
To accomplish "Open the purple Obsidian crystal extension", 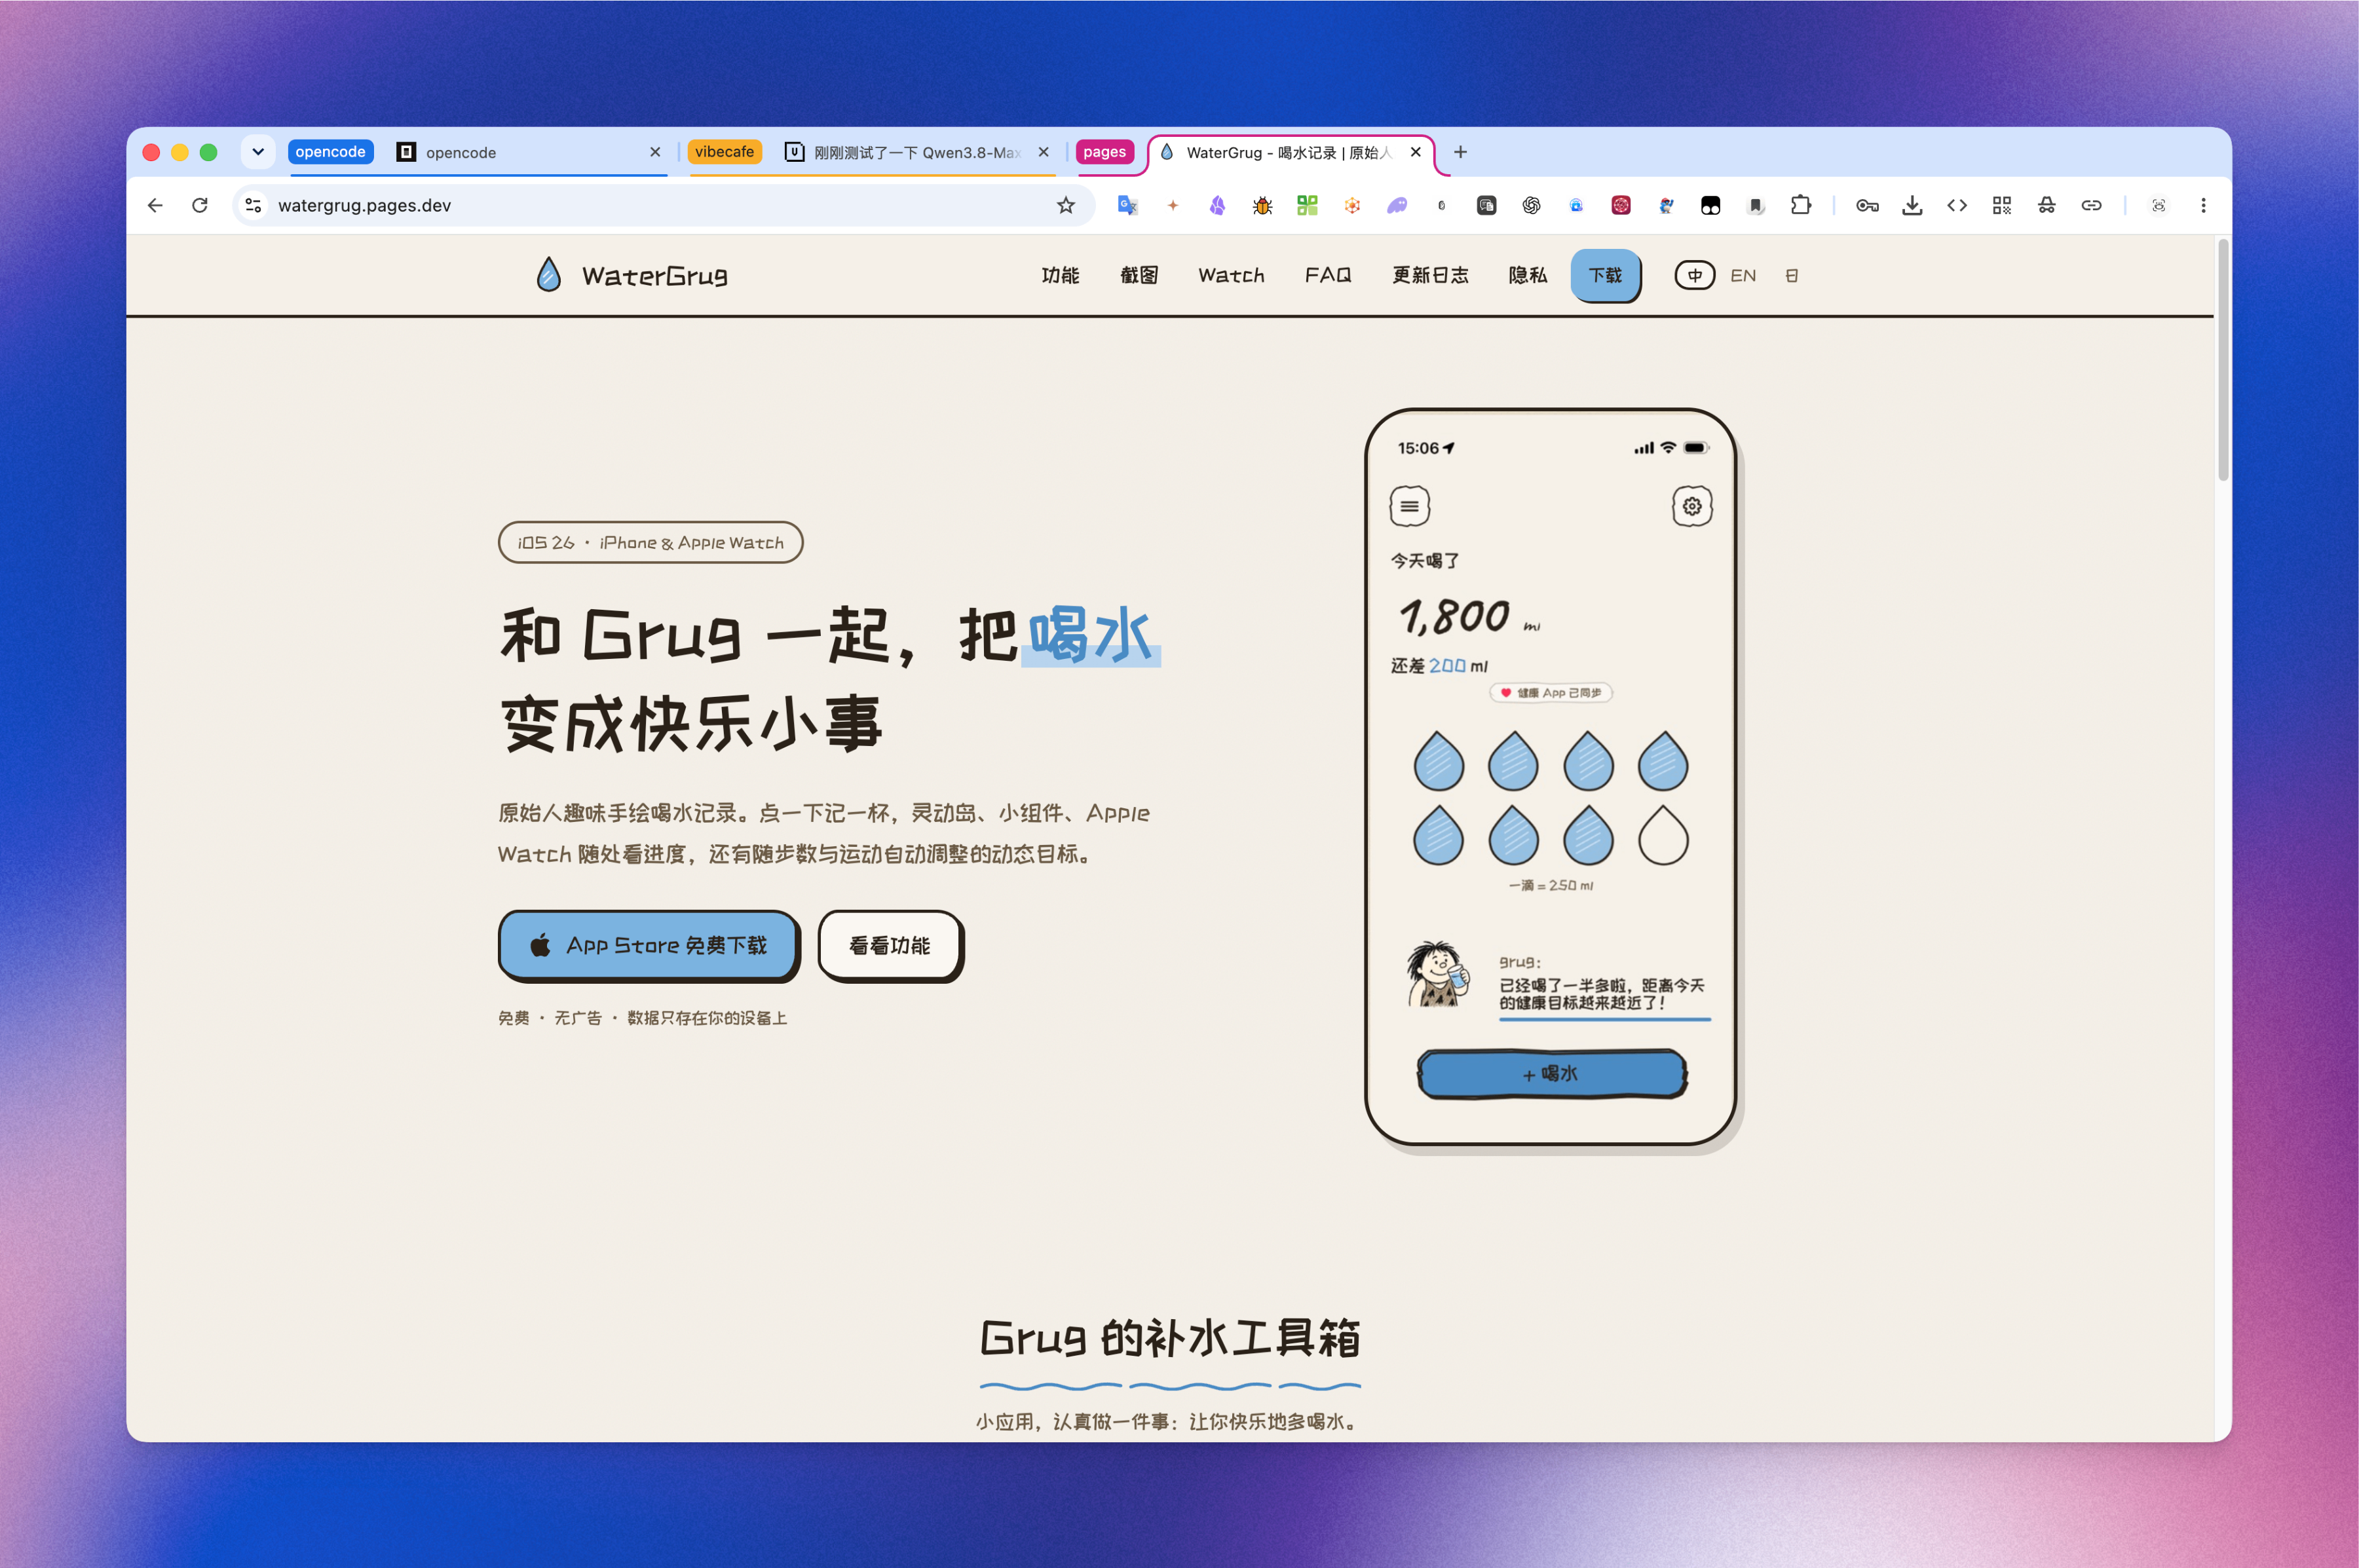I will tap(1217, 205).
